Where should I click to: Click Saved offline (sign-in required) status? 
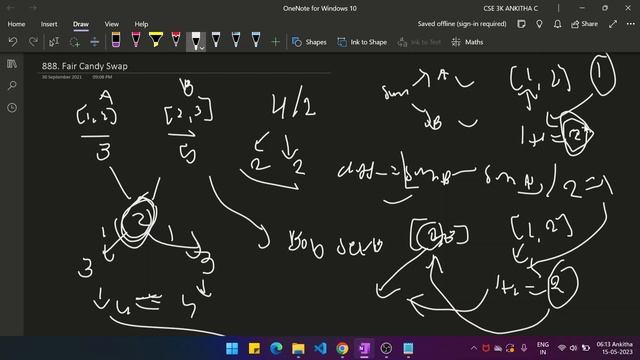coord(462,24)
